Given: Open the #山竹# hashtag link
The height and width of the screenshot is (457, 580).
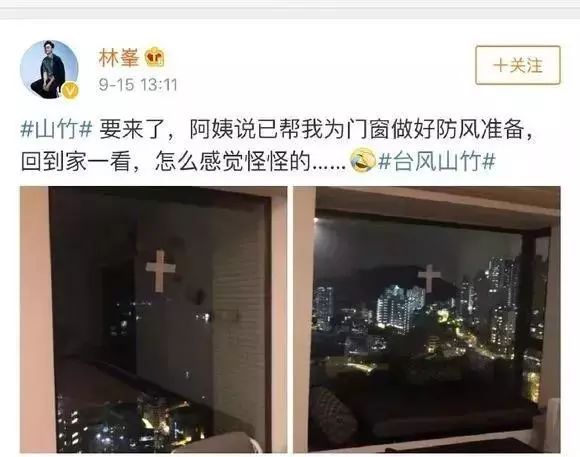Looking at the screenshot, I should click(x=56, y=130).
